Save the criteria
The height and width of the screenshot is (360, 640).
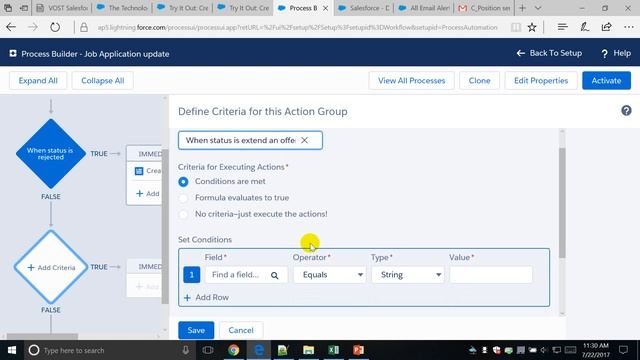196,330
